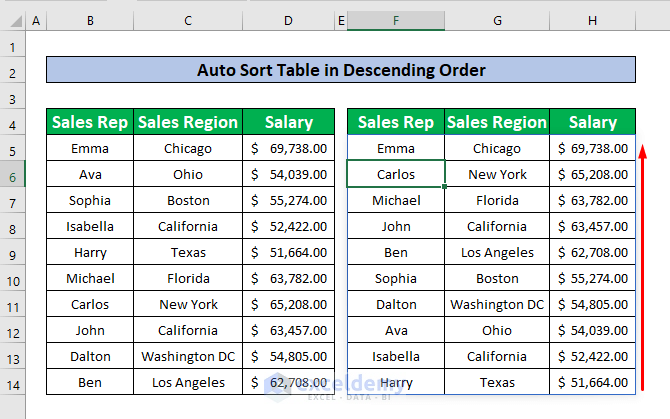Click the selected cell containing Carlos in column F
The height and width of the screenshot is (419, 670).
pos(396,174)
